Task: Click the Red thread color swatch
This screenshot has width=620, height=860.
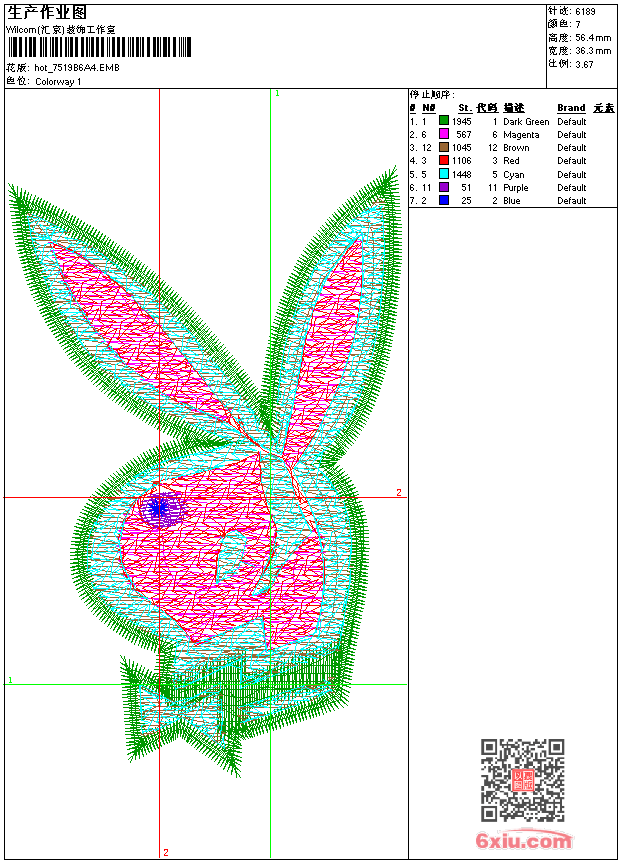Action: point(444,160)
